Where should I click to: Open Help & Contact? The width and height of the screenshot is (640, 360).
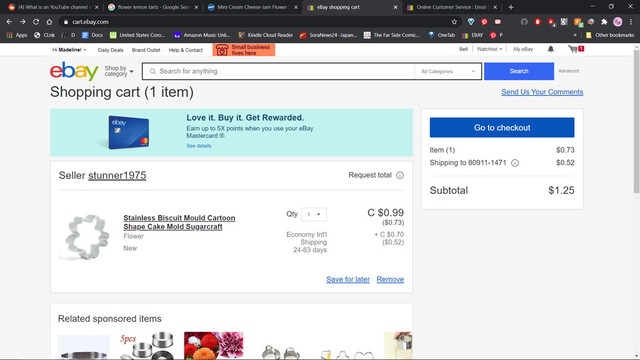186,50
